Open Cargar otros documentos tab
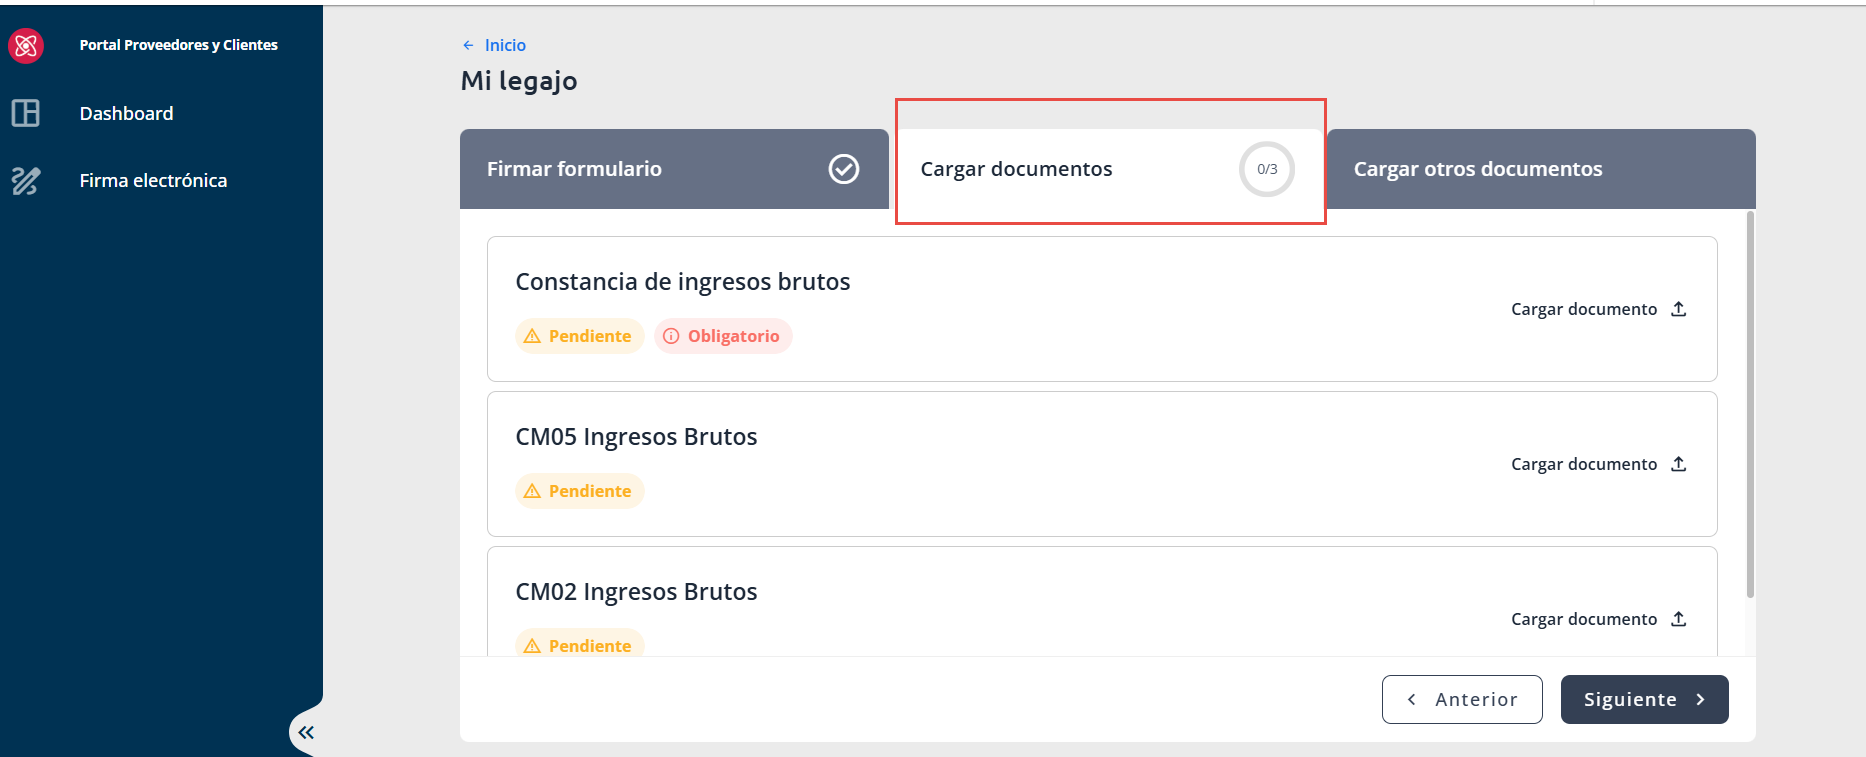This screenshot has width=1866, height=757. [1541, 169]
